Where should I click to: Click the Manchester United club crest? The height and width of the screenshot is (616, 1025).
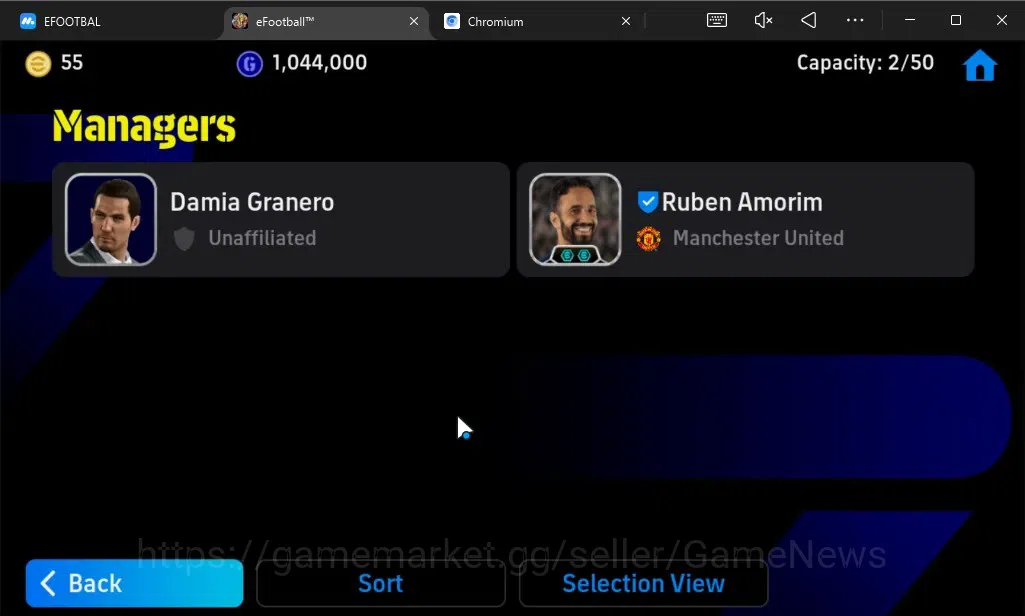648,239
